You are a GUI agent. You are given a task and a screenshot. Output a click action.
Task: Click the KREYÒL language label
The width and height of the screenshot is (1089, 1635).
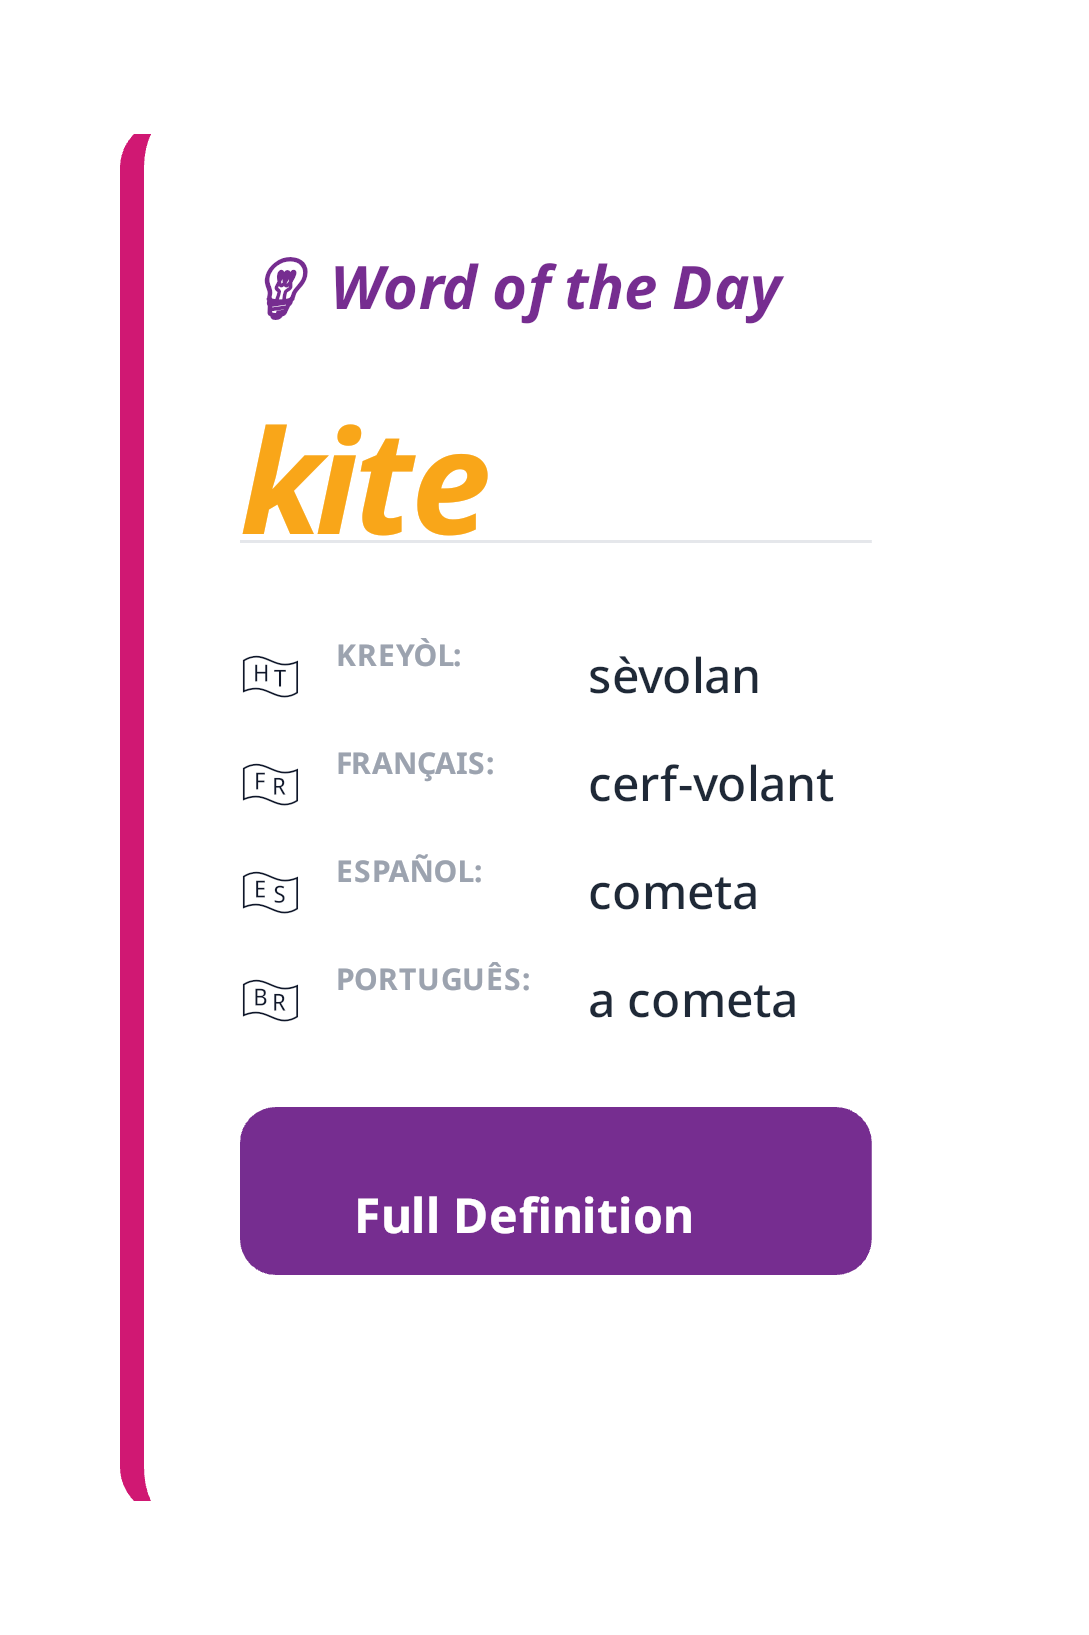coord(400,657)
